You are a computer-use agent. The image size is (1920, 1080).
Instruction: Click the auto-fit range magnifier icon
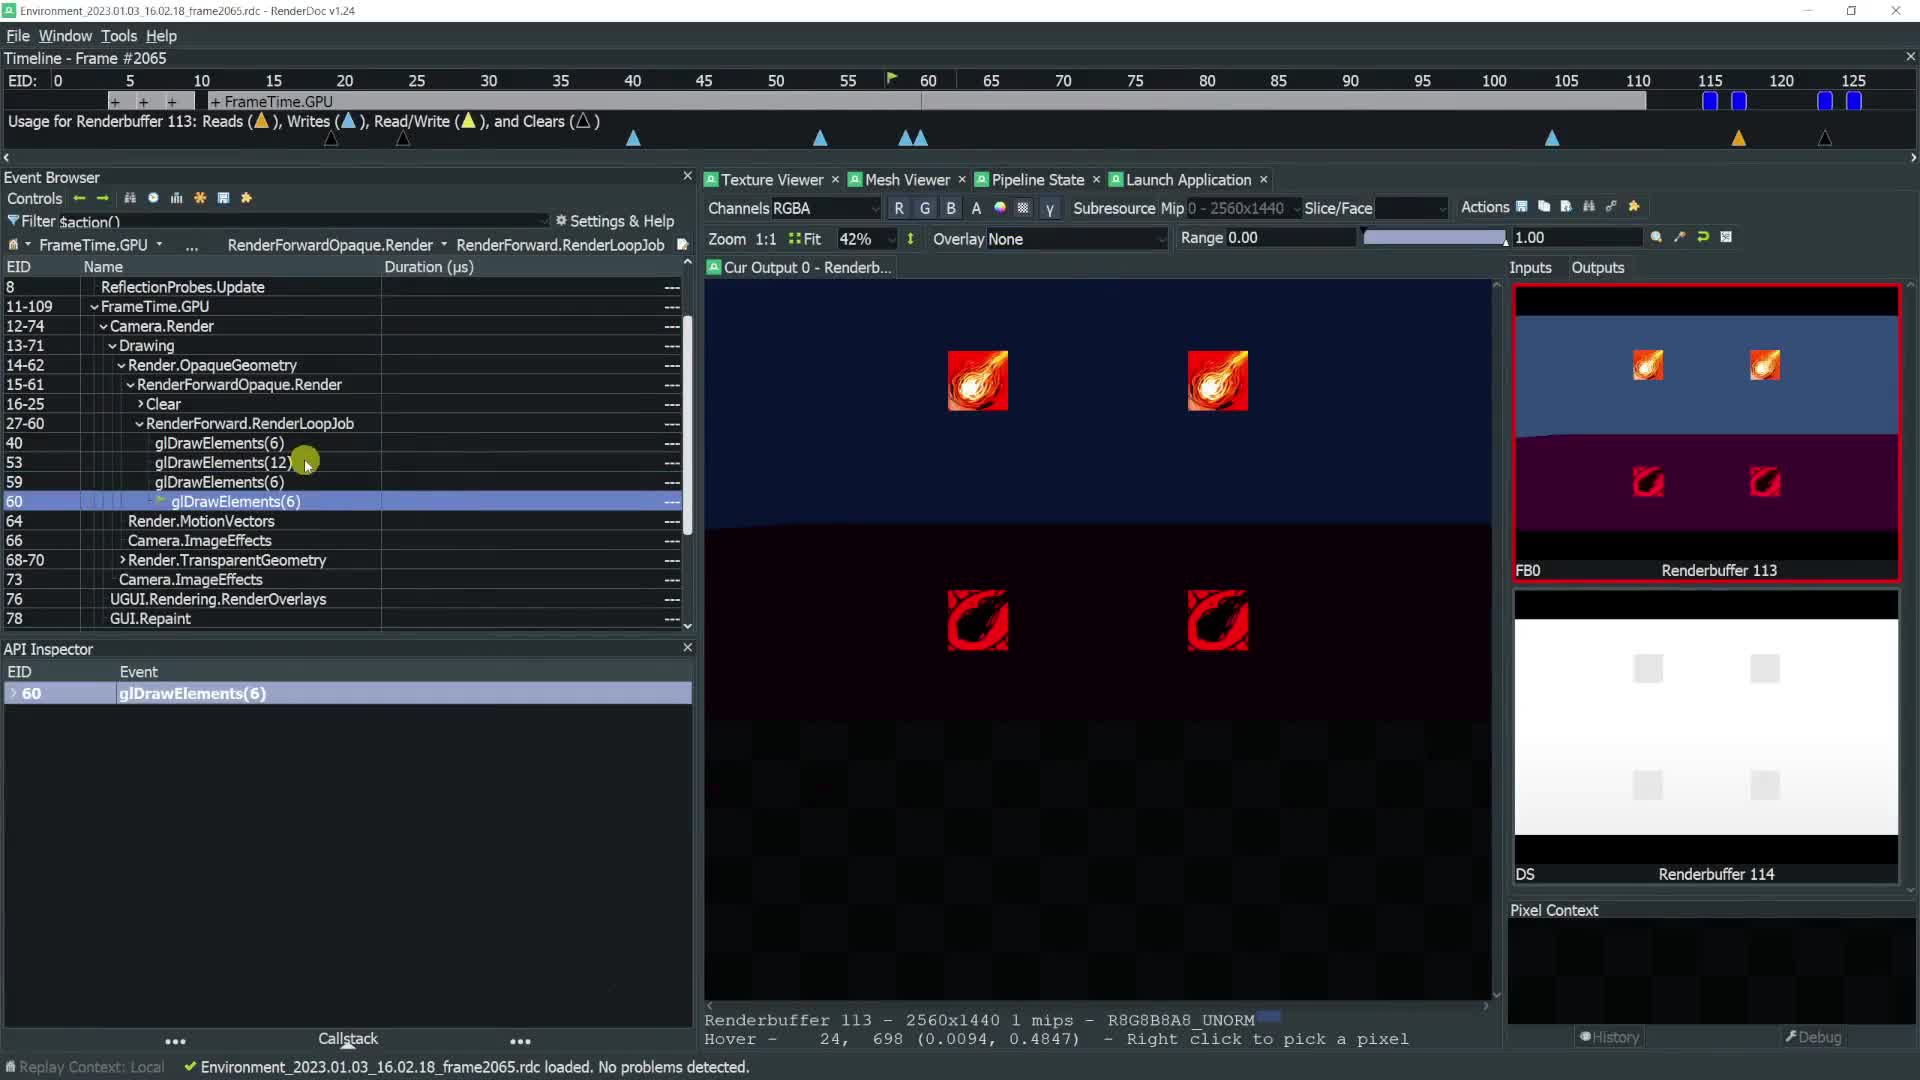(1657, 237)
